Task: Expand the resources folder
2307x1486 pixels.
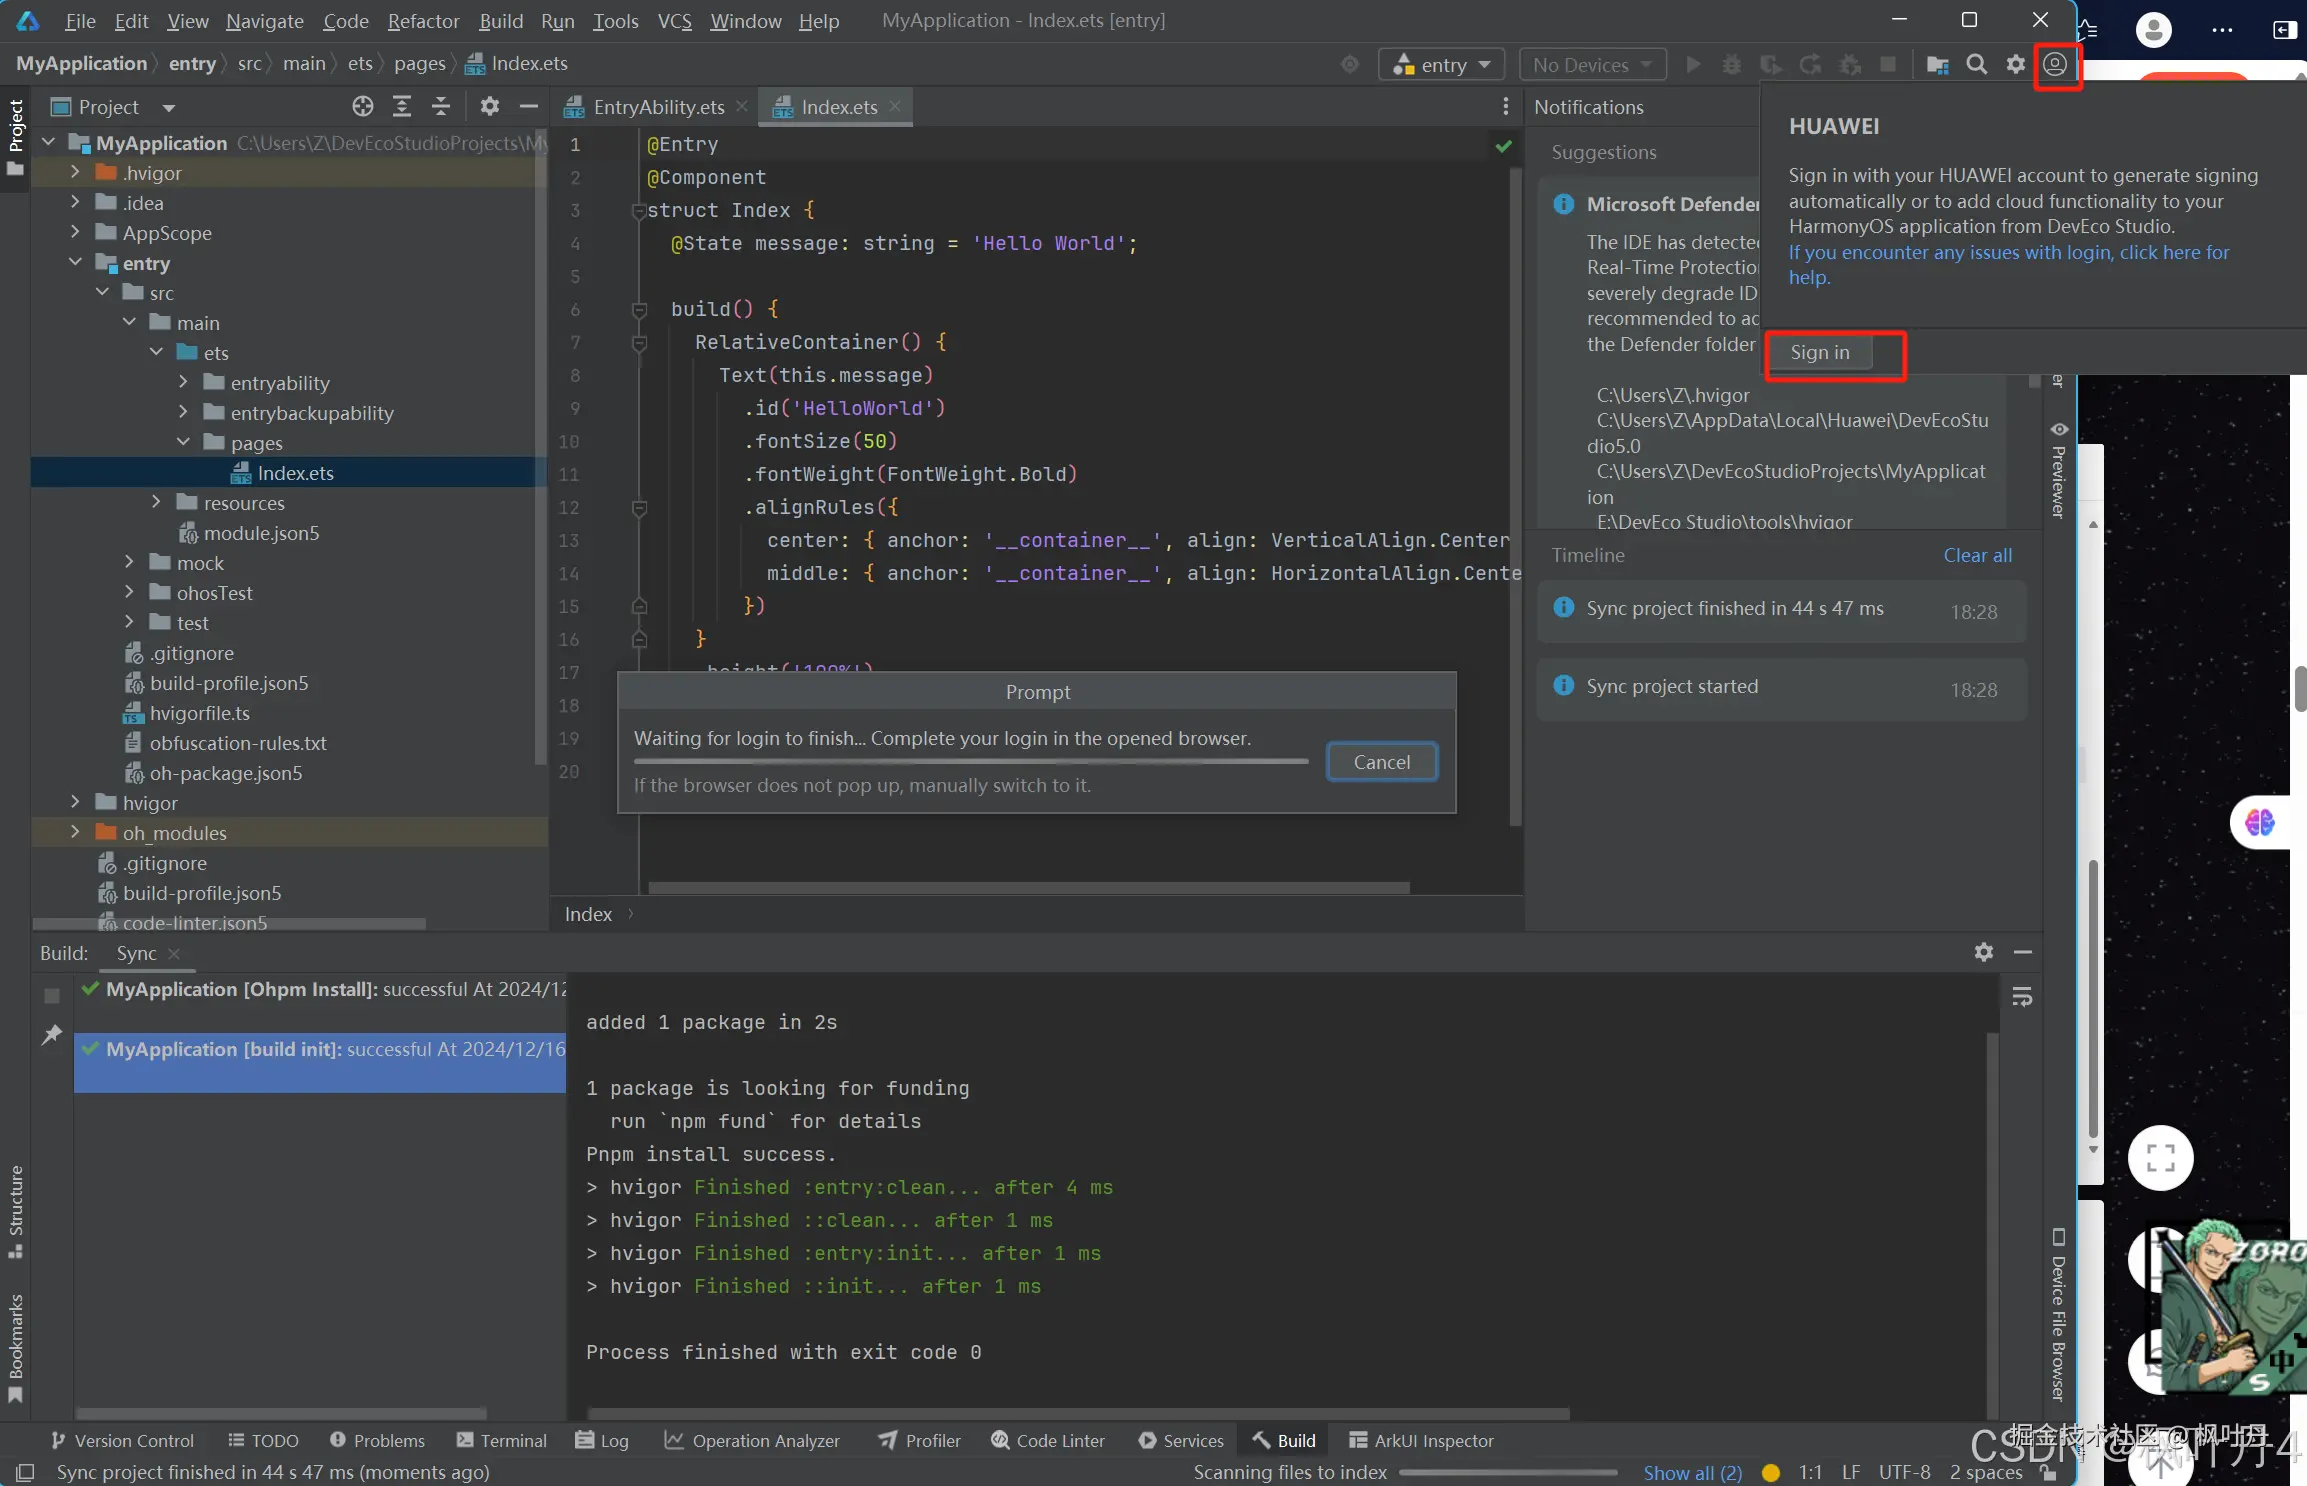Action: click(x=156, y=503)
